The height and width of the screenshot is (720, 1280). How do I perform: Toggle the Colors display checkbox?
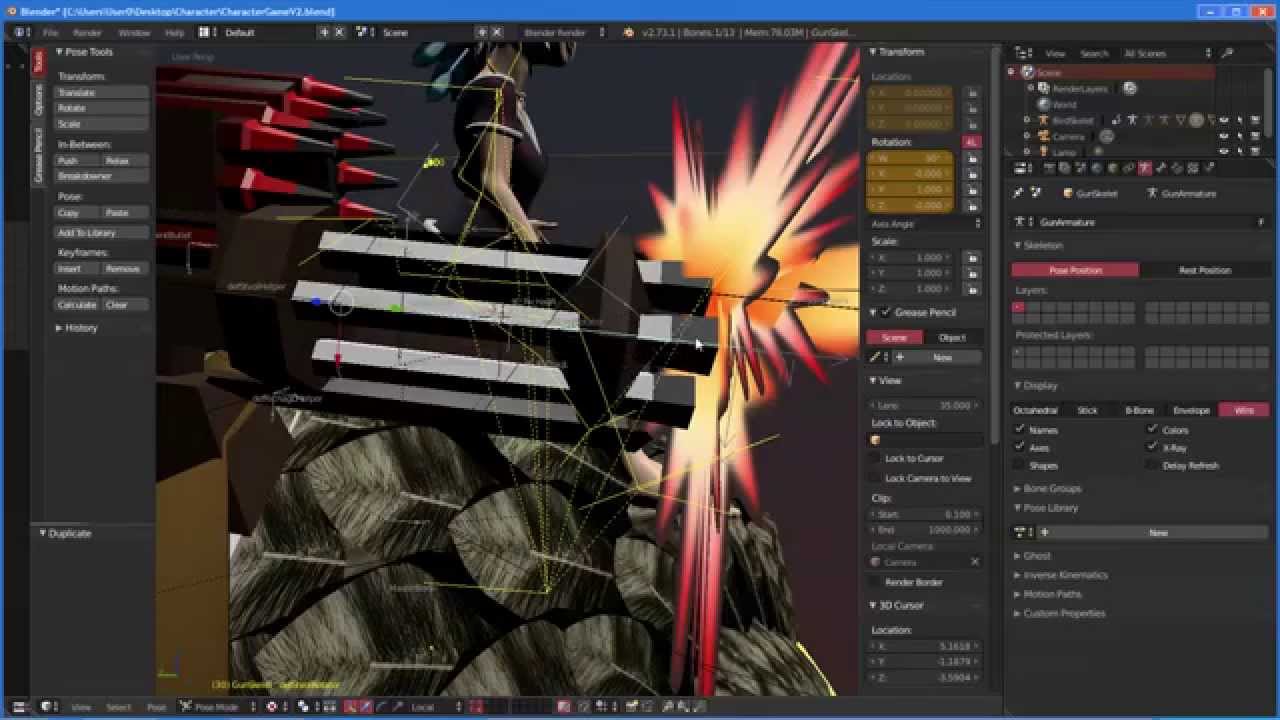[1152, 430]
